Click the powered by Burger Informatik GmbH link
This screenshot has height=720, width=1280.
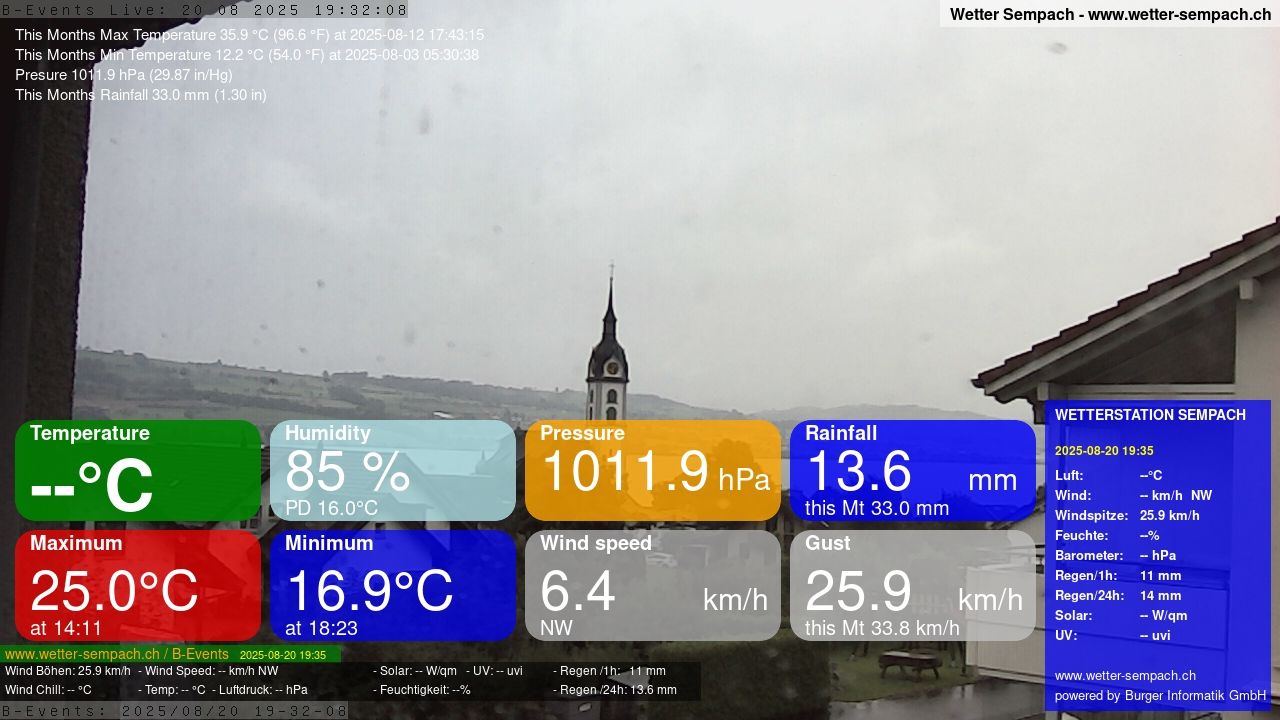point(1162,695)
